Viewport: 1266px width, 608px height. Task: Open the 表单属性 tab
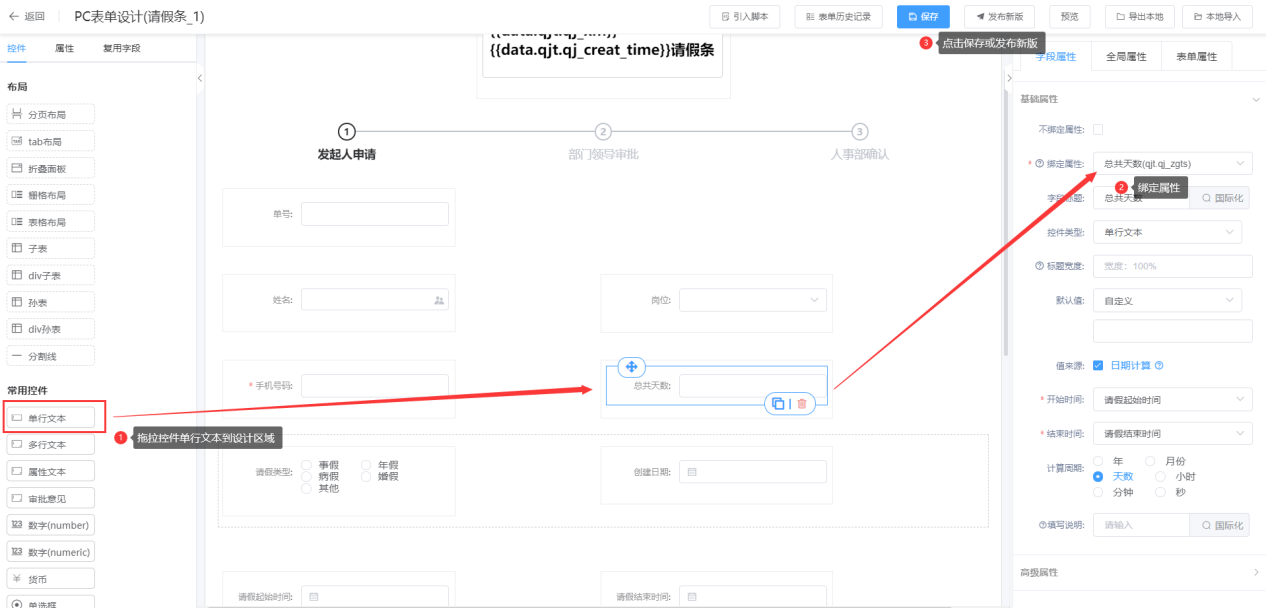(1197, 57)
